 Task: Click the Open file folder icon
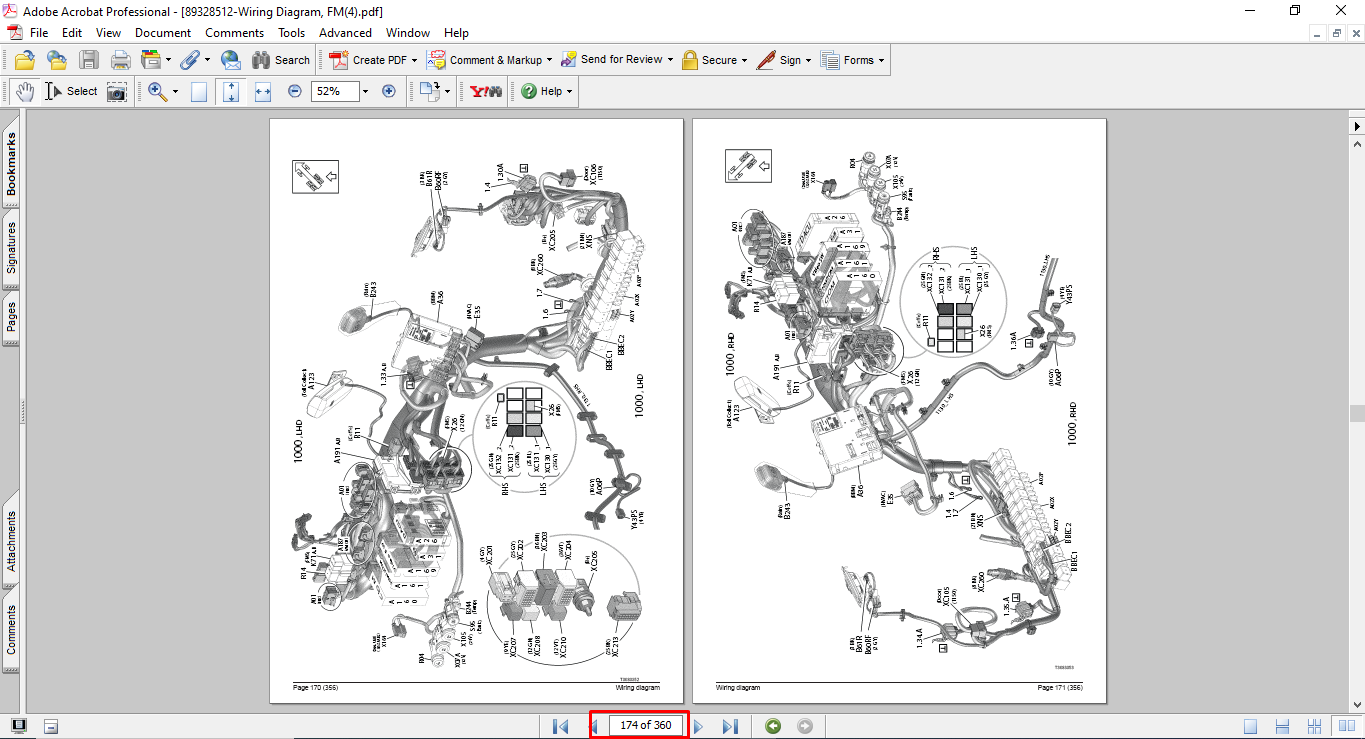(24, 60)
